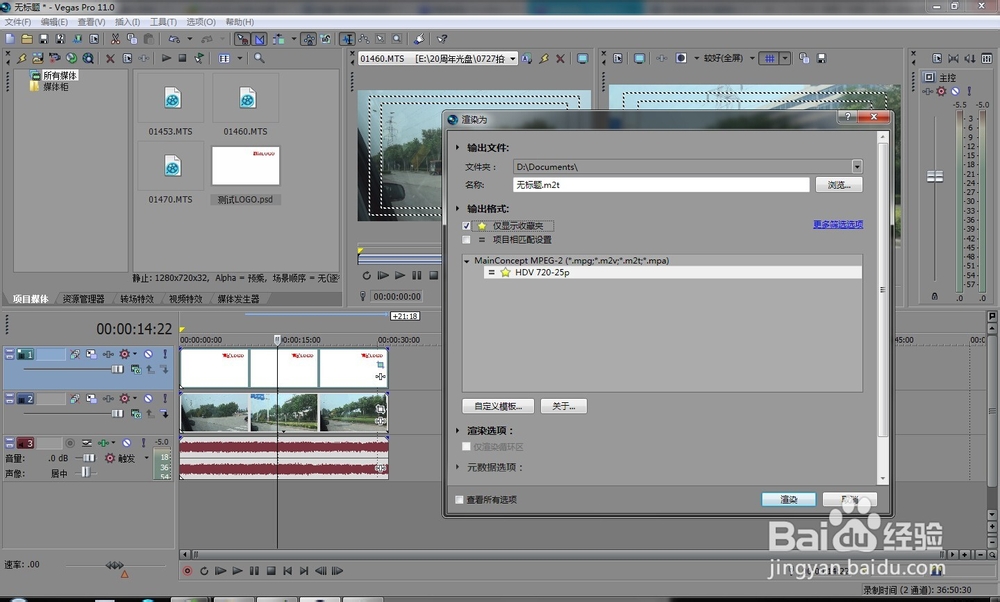Click audio track 3 automation gear icon
Viewport: 1000px width, 602px height.
pyautogui.click(x=110, y=458)
